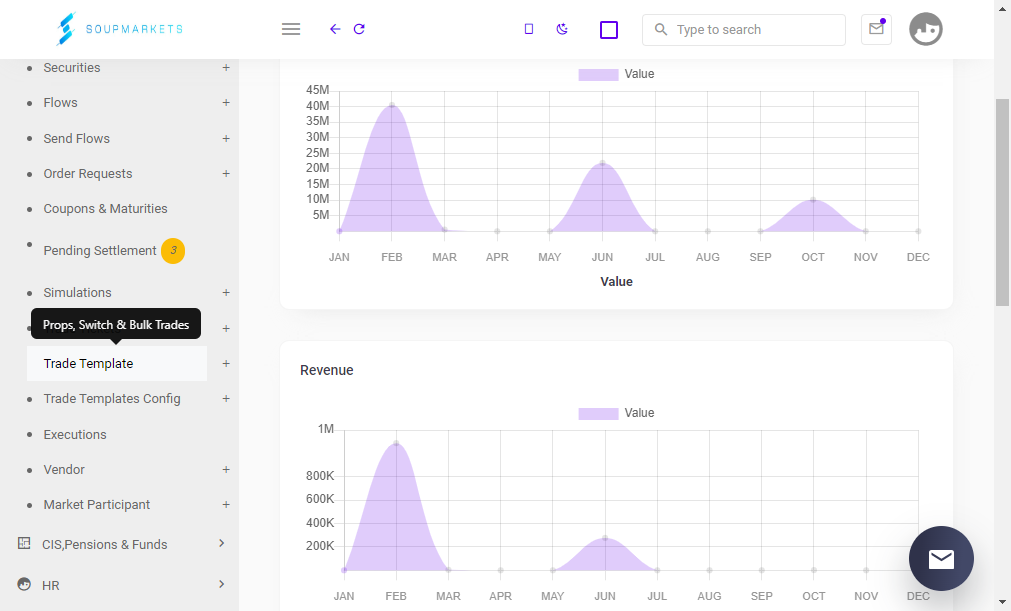This screenshot has height=611, width=1011.
Task: Click the search magnifier icon
Action: click(x=661, y=30)
